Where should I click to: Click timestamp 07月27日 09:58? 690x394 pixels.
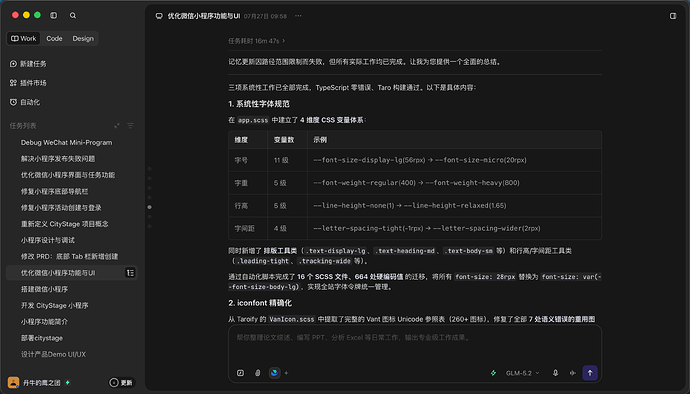pos(265,16)
